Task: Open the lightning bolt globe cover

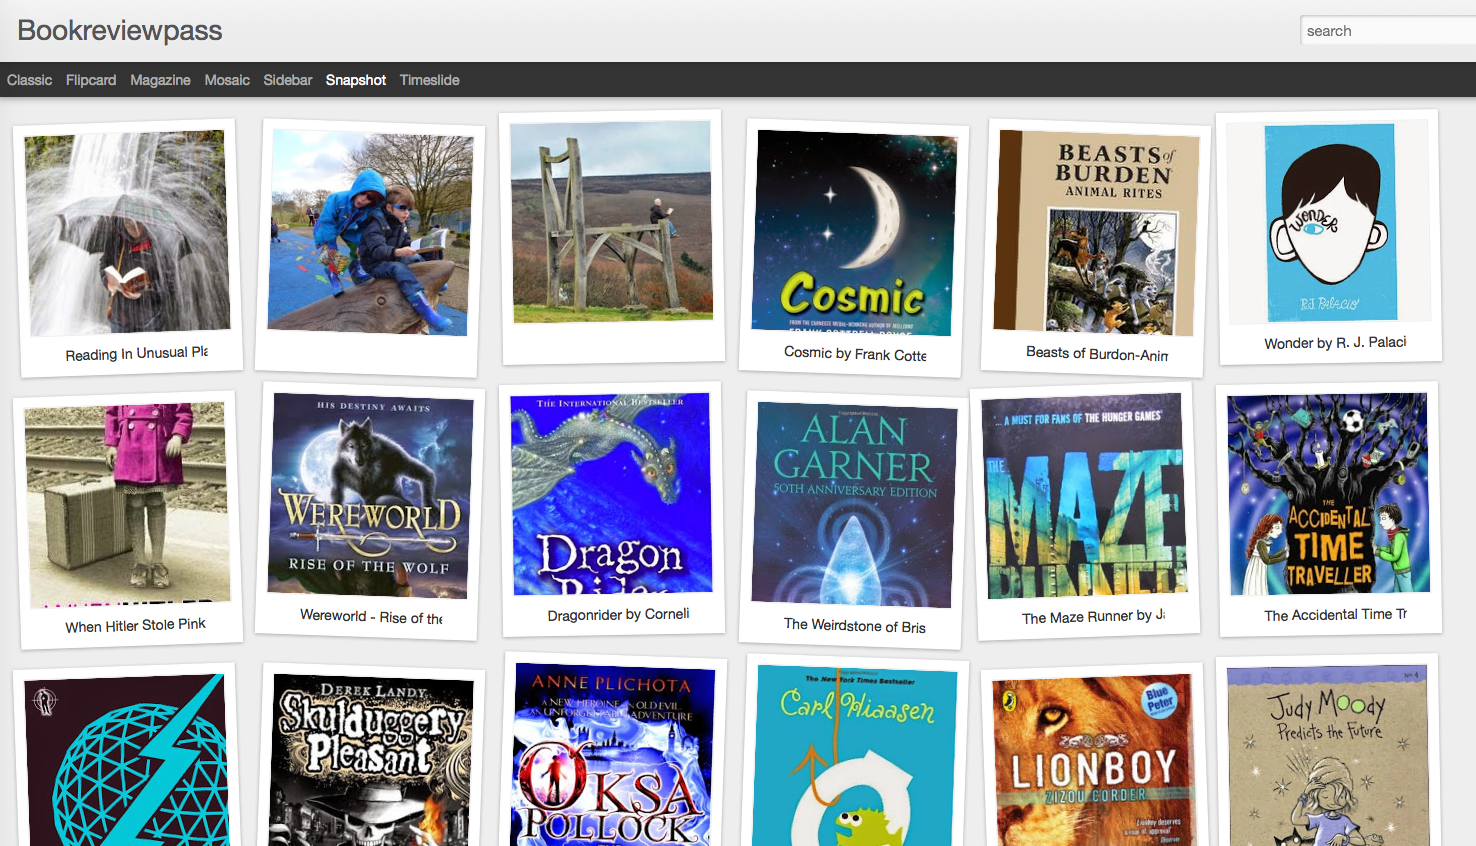Action: [128, 760]
